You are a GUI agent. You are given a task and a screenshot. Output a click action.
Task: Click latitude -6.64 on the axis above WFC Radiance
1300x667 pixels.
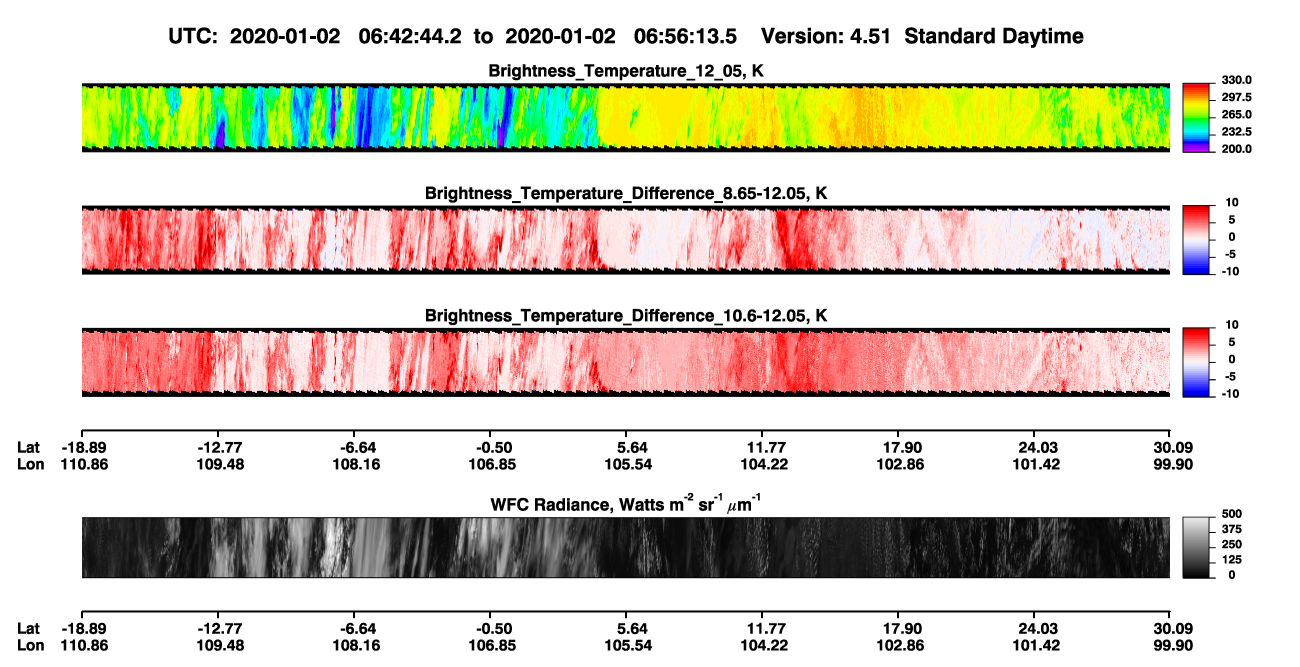354,447
